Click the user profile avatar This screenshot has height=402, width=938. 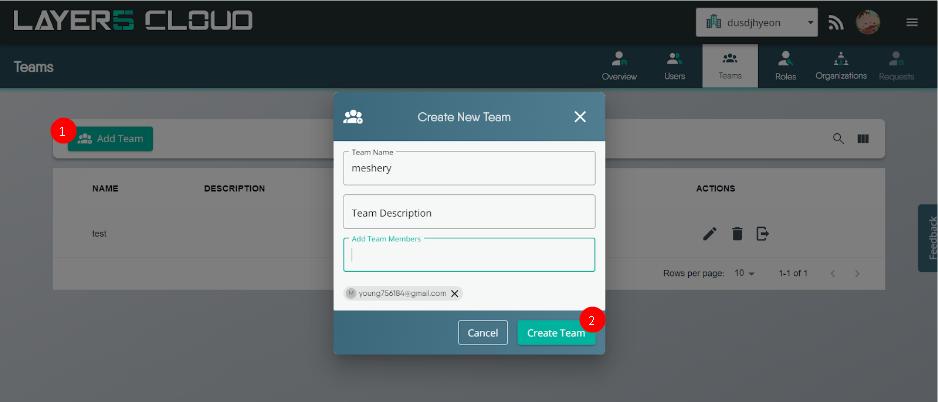[x=868, y=22]
